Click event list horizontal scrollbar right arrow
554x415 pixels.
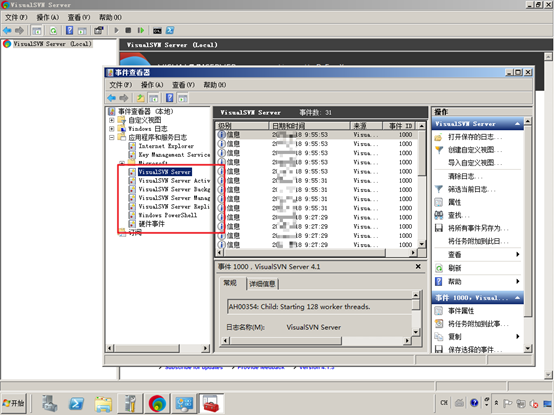tap(413, 253)
